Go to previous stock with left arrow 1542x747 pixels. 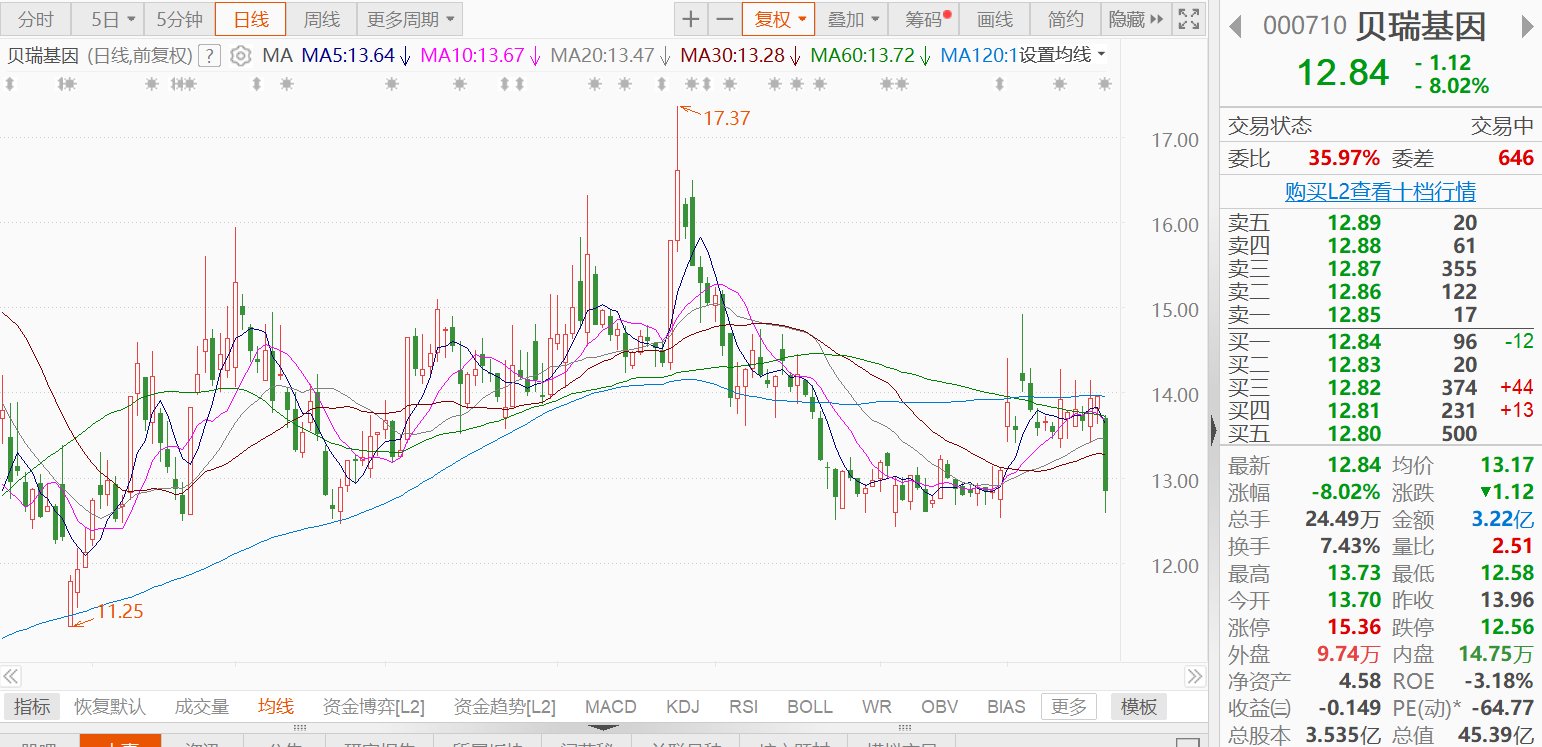(1236, 26)
